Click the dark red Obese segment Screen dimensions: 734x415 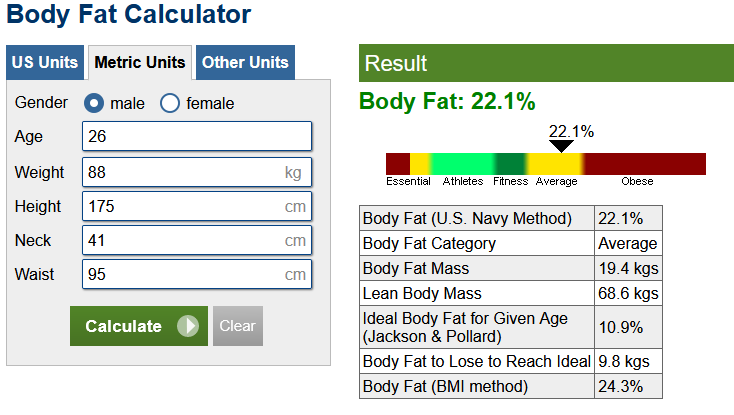tap(645, 164)
